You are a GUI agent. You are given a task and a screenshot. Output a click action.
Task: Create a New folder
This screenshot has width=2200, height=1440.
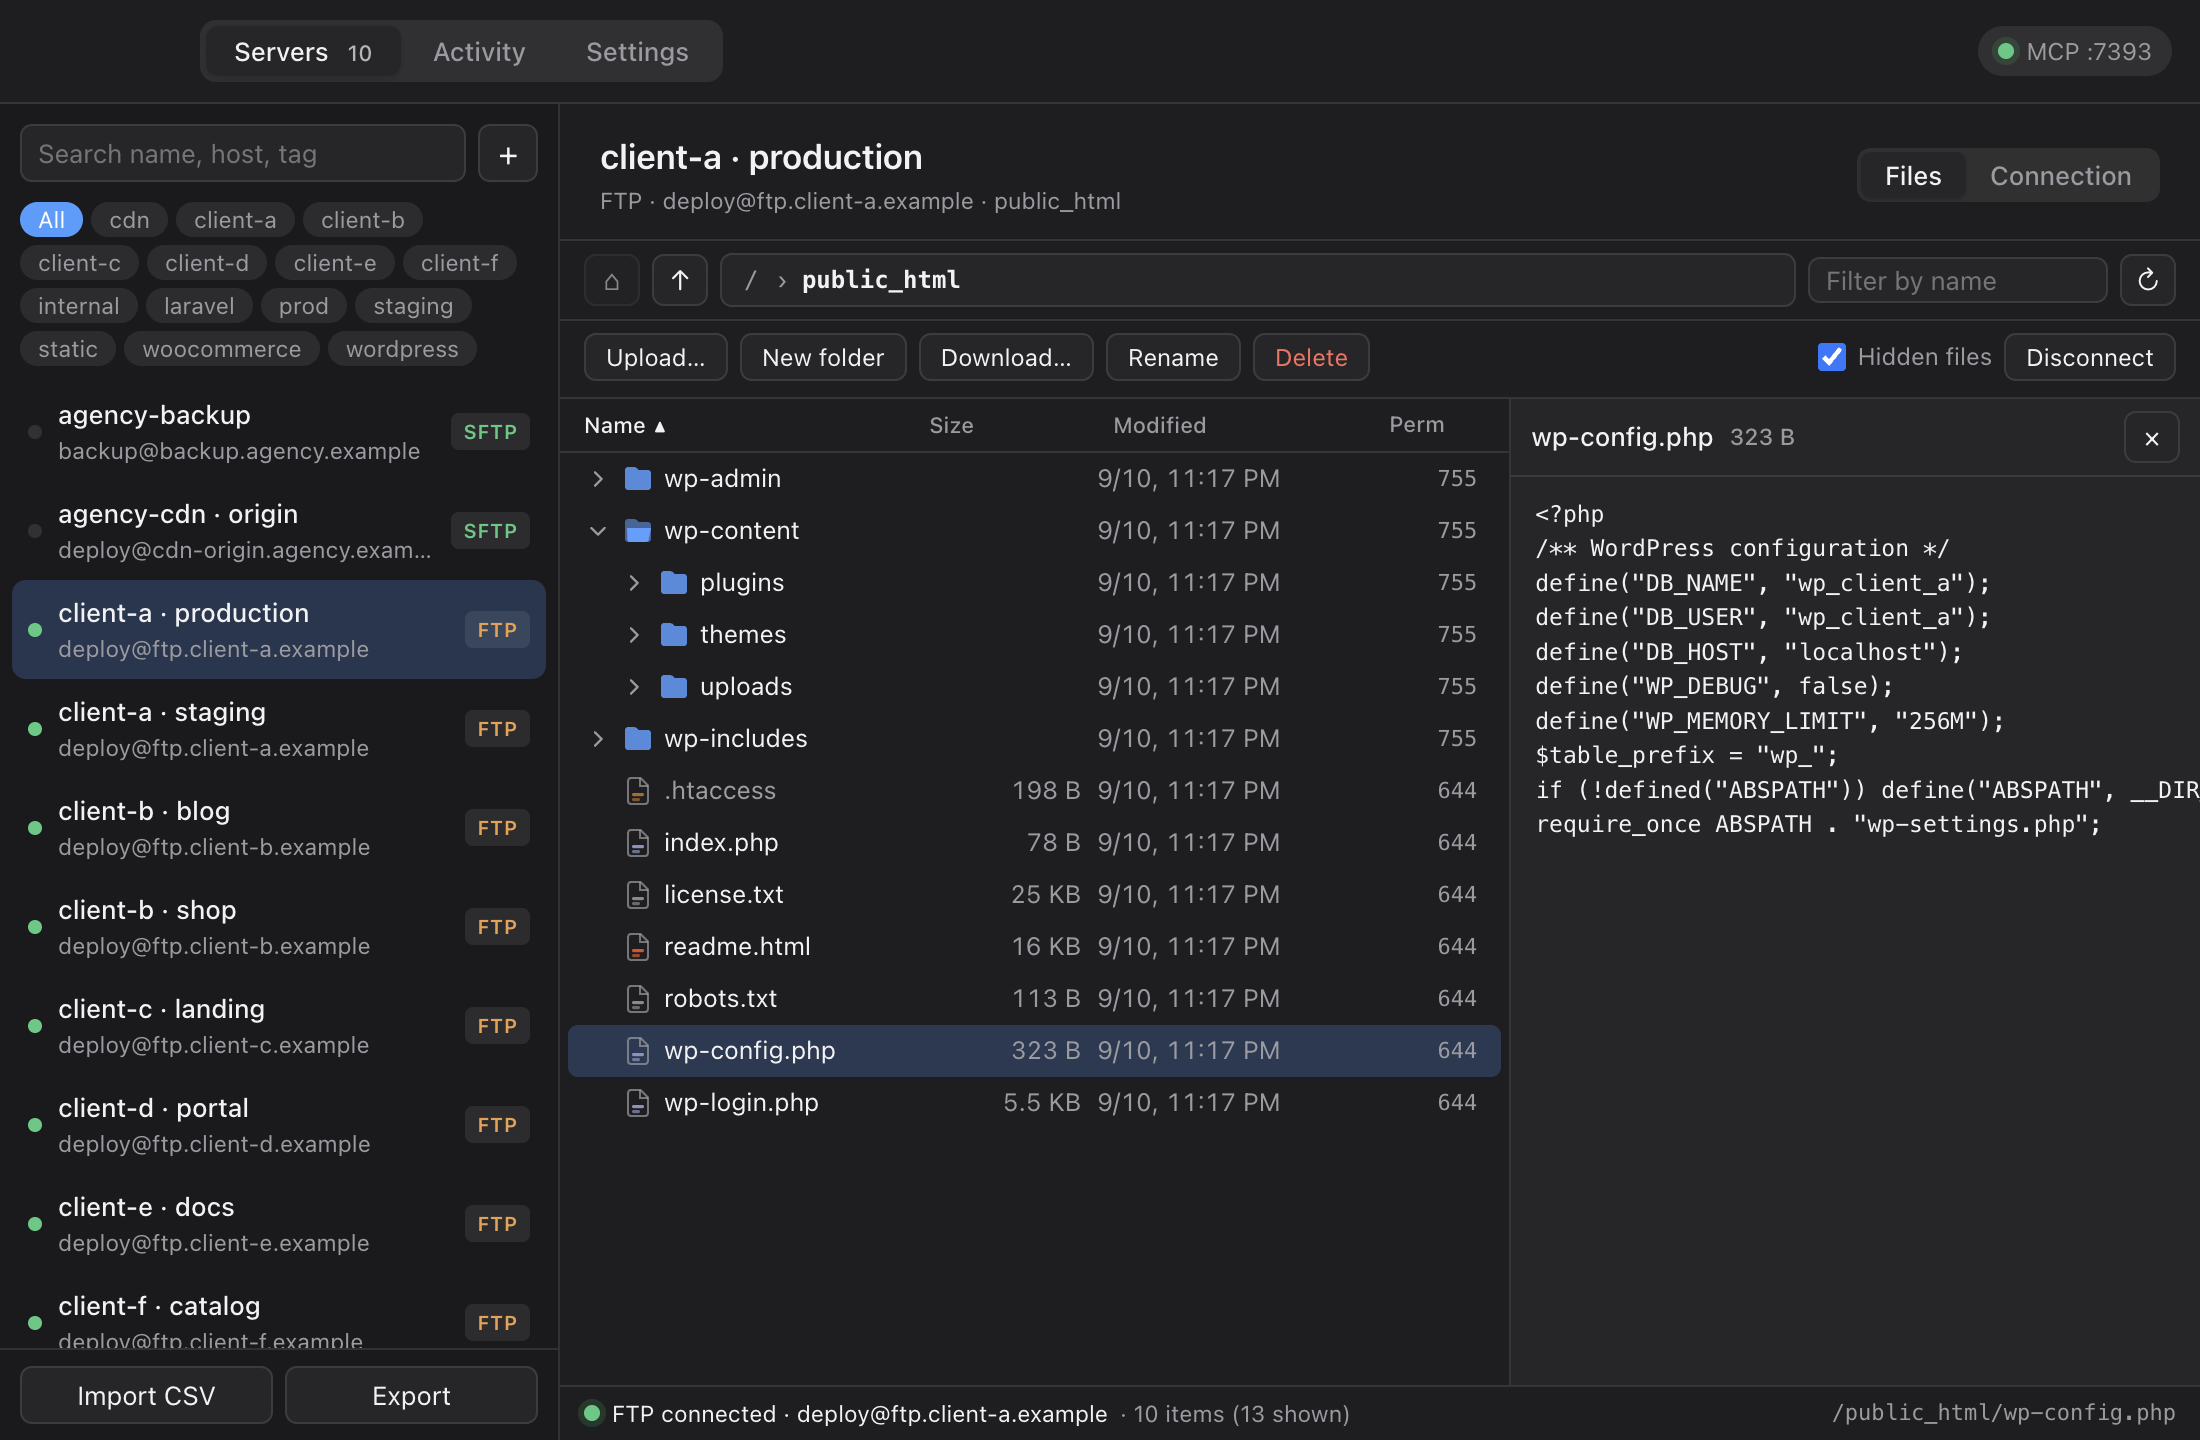(823, 357)
